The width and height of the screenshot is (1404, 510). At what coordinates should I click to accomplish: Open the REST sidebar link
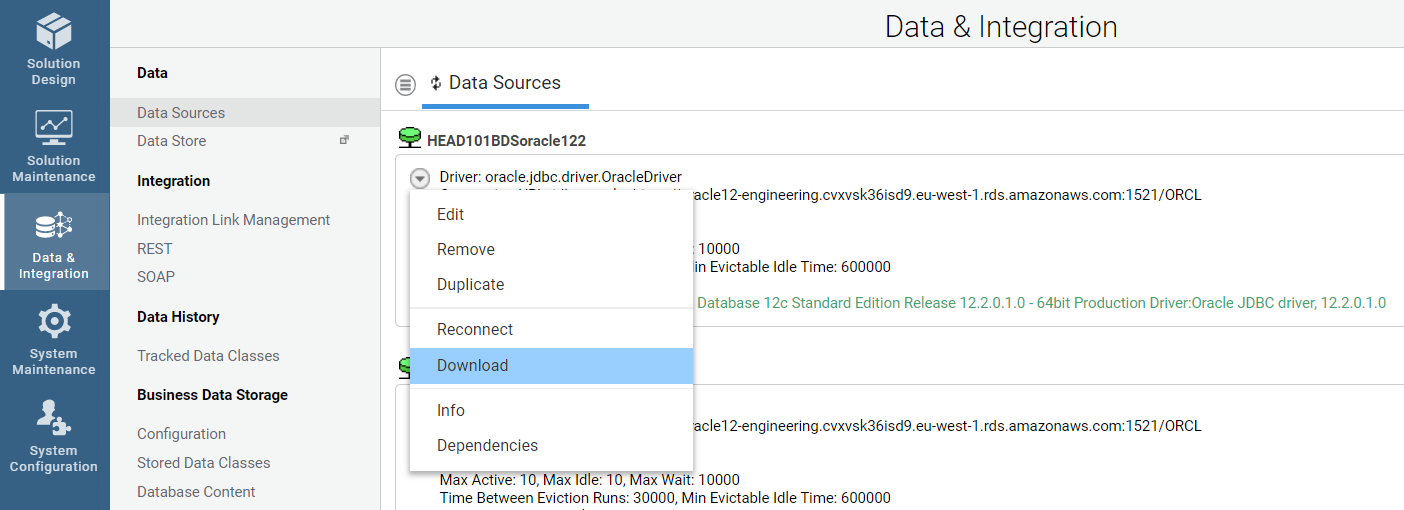154,249
